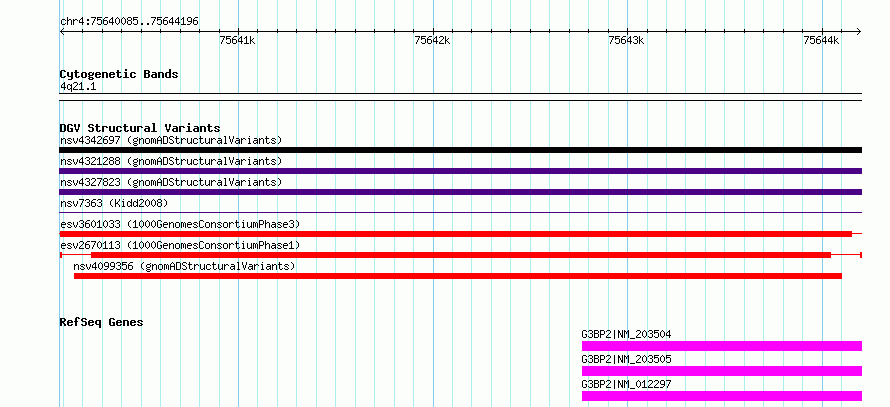
Task: Select the thin purple nsv7363 variant line
Action: click(460, 212)
